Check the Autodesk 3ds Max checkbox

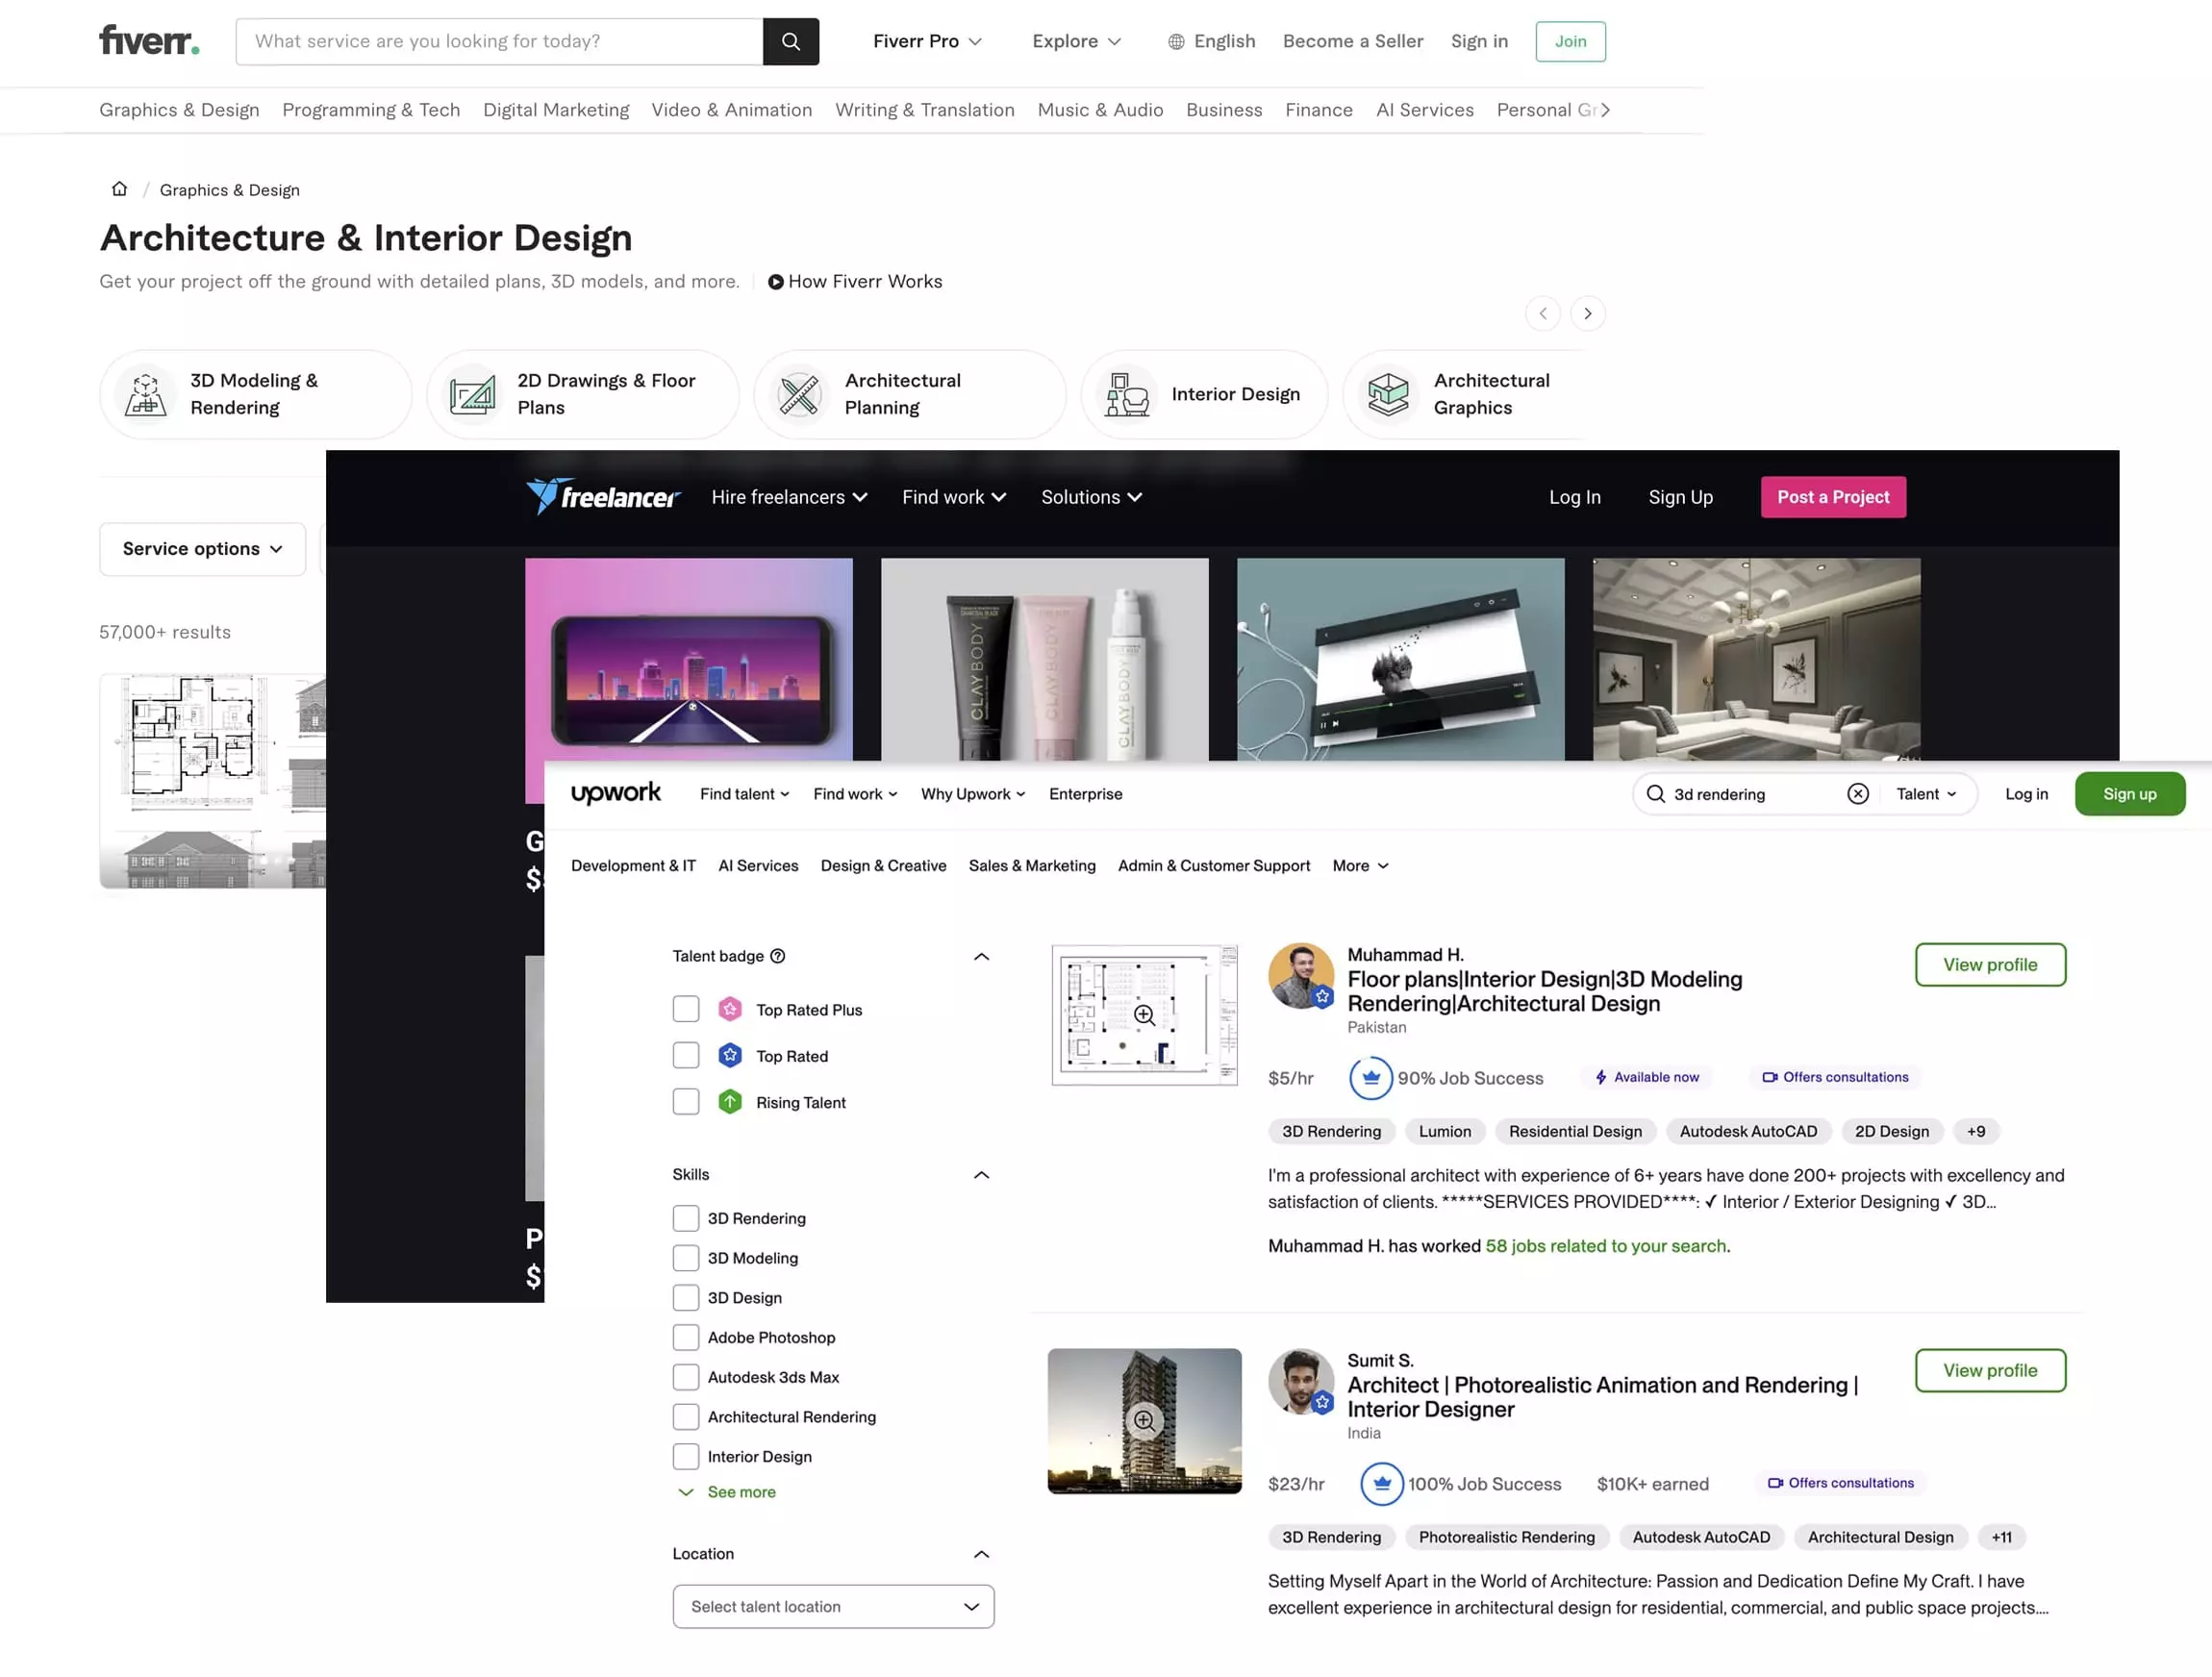686,1377
